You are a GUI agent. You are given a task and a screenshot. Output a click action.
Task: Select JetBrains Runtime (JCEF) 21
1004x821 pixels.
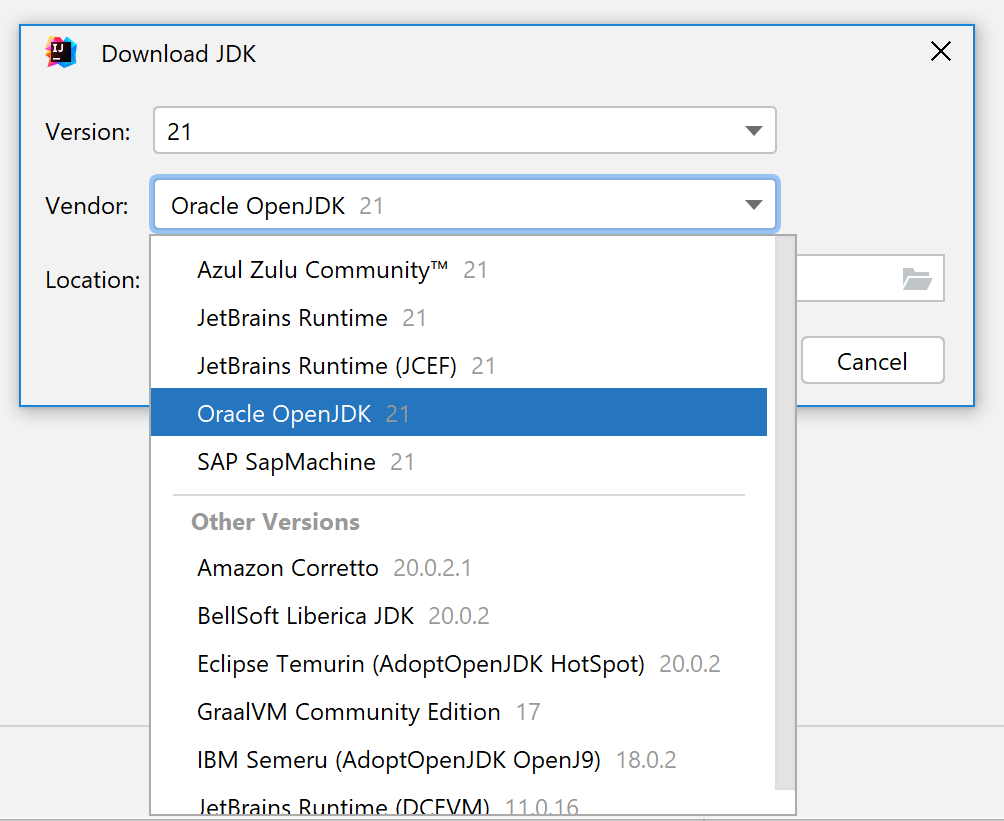pos(458,366)
